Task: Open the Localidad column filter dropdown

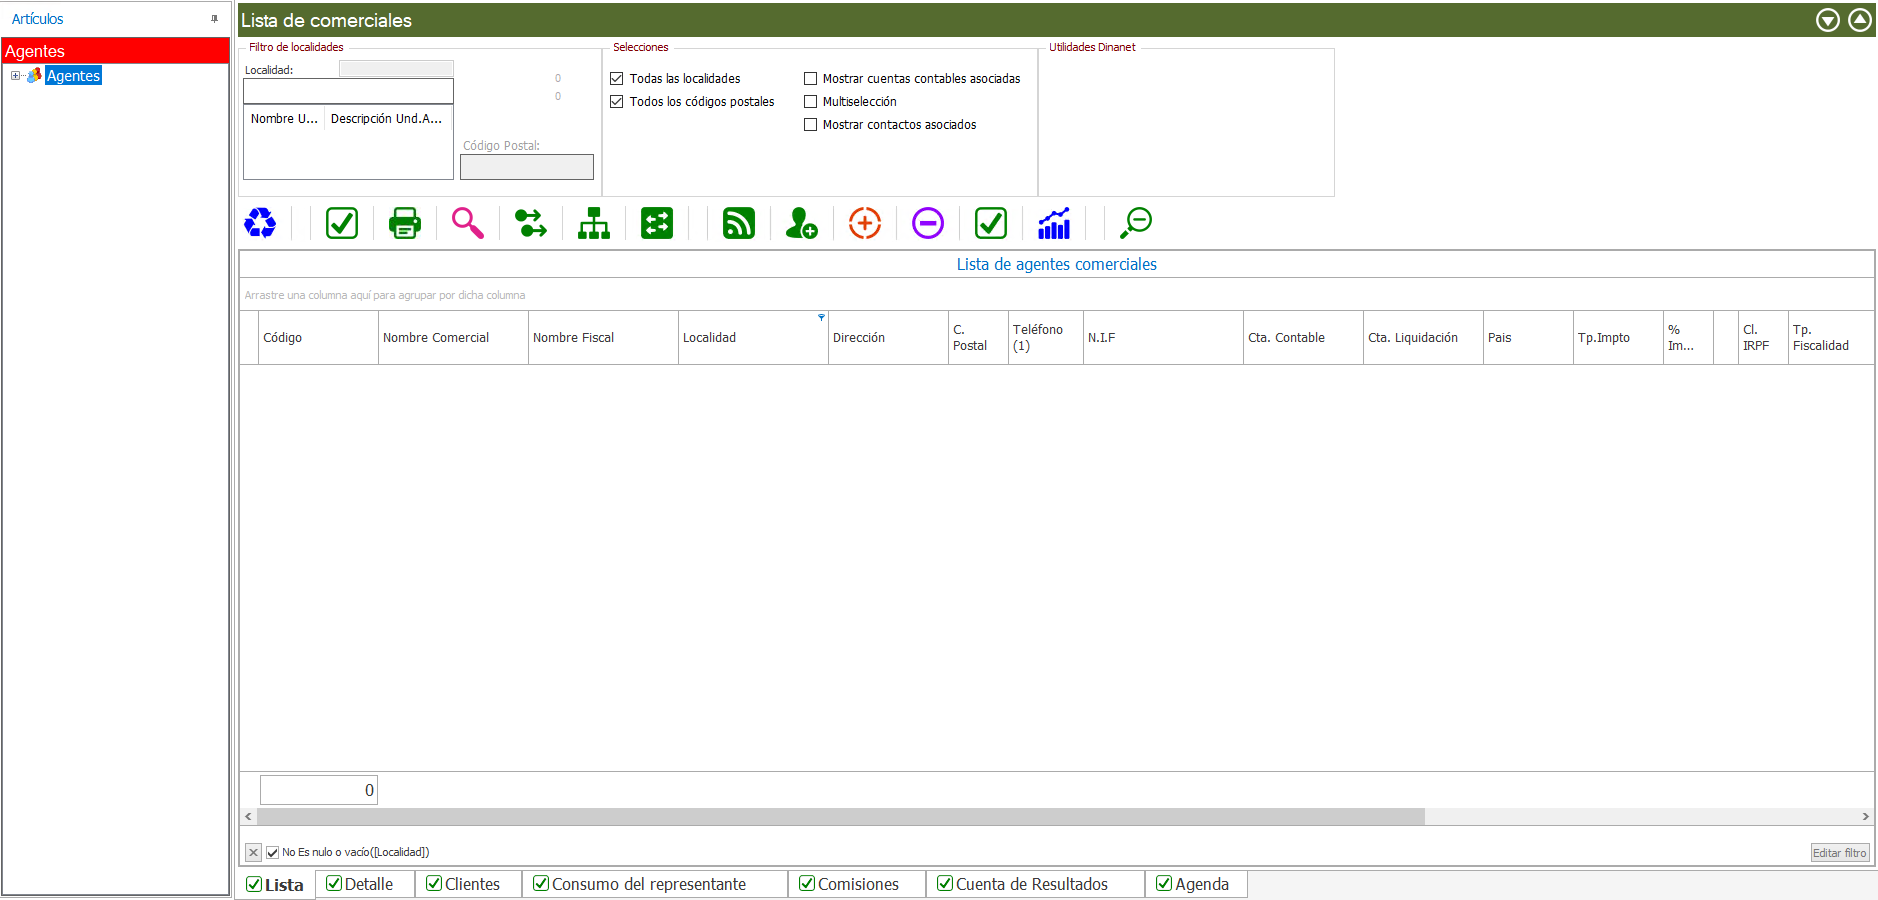Action: click(x=821, y=318)
